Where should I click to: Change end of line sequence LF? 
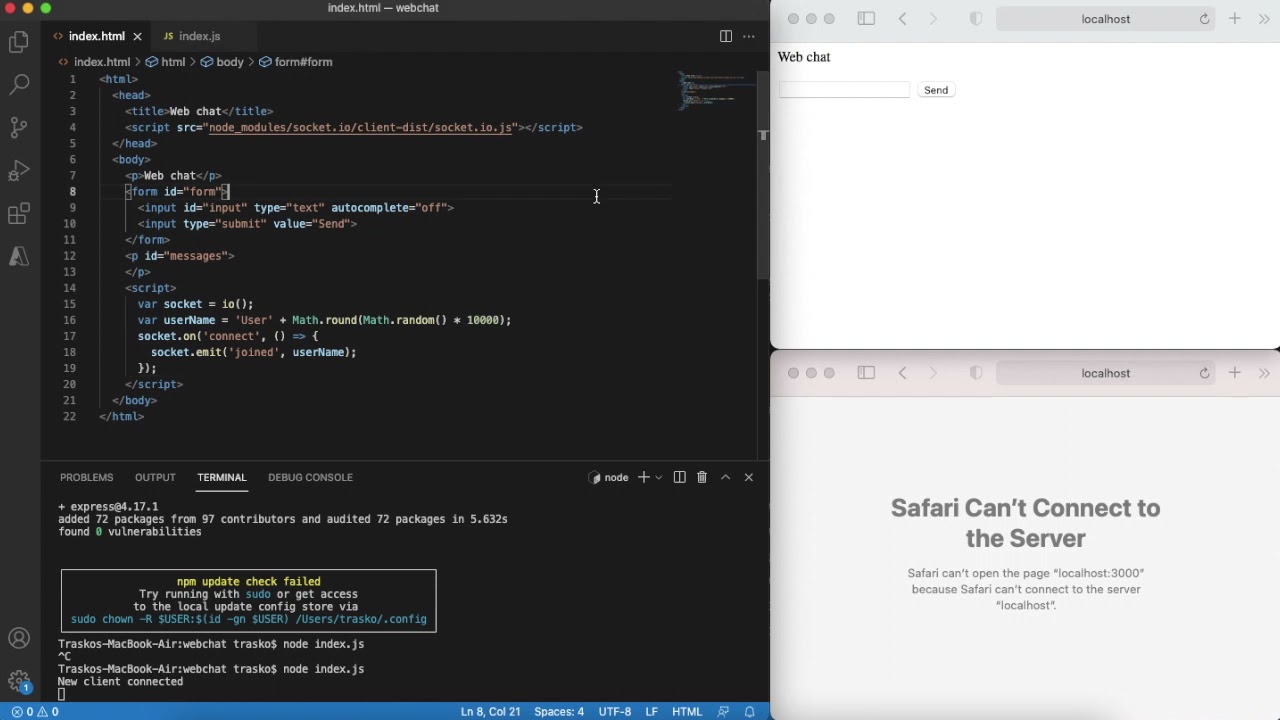click(x=651, y=712)
